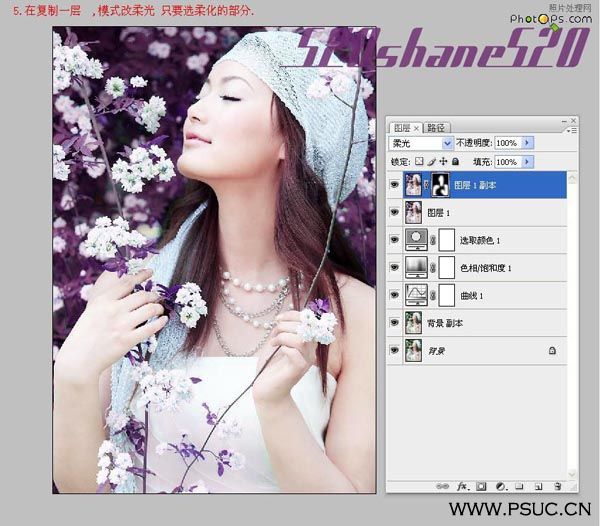This screenshot has height=526, width=600.
Task: Toggle lock all padlock icon
Action: (x=455, y=161)
